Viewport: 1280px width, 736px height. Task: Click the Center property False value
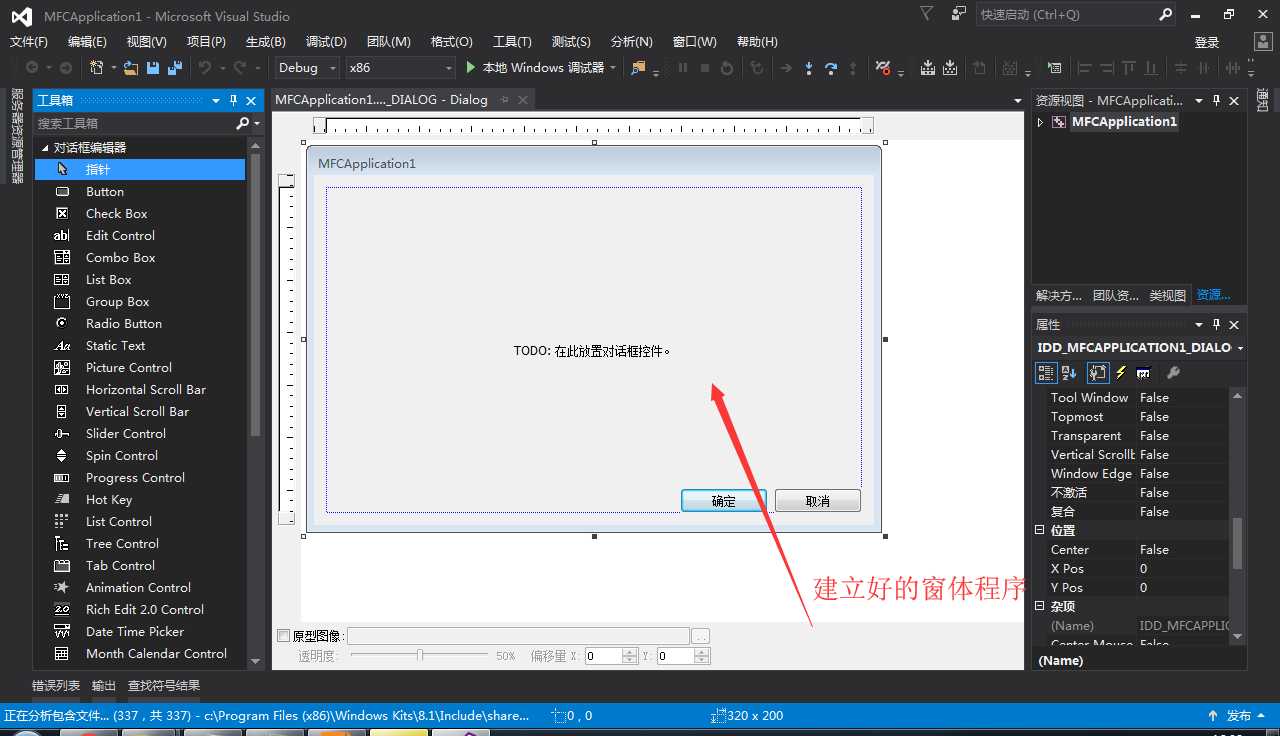tap(1184, 550)
